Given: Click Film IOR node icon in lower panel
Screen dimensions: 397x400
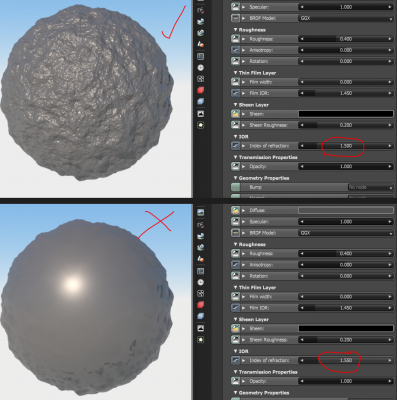Looking at the screenshot, I should coord(235,308).
